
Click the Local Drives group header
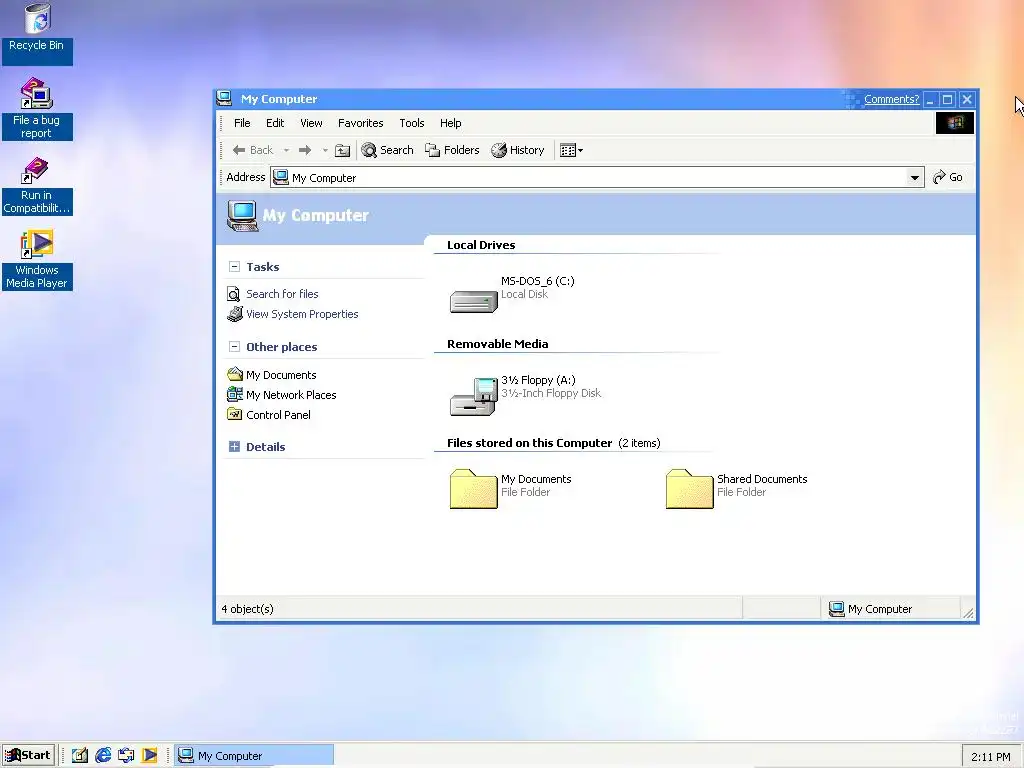coord(481,245)
